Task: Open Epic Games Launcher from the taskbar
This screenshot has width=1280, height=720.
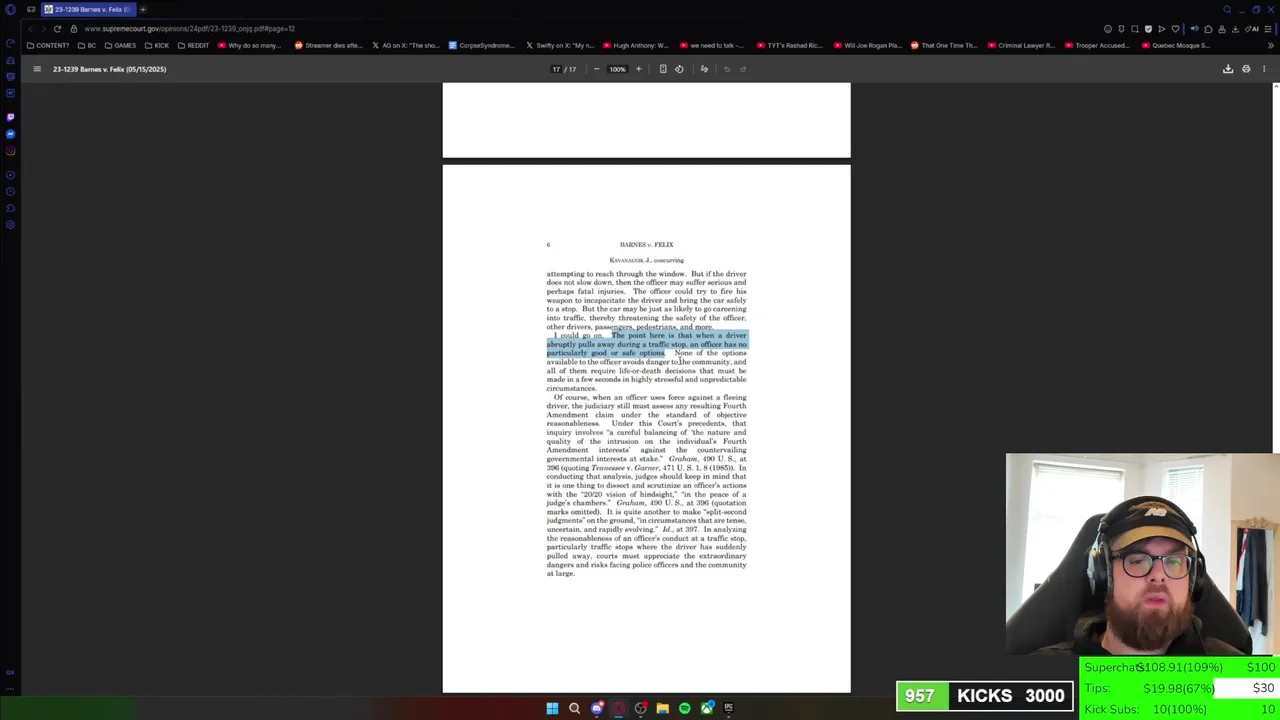Action: click(x=728, y=708)
